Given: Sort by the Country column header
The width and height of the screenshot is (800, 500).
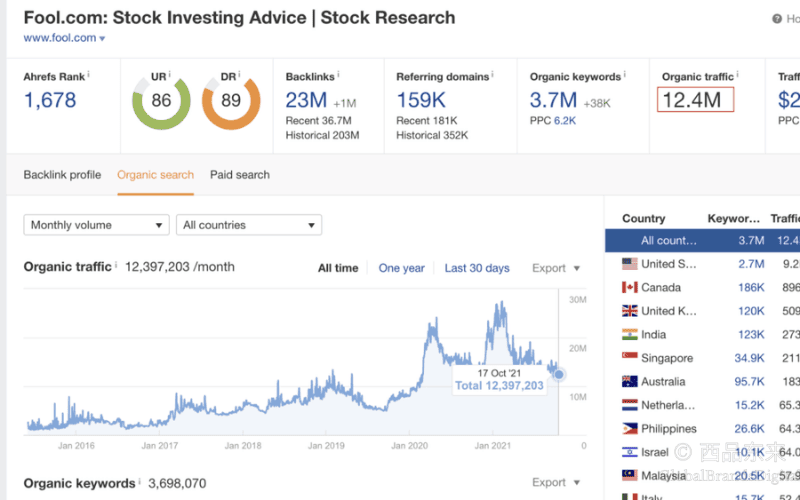Looking at the screenshot, I should coord(643,218).
